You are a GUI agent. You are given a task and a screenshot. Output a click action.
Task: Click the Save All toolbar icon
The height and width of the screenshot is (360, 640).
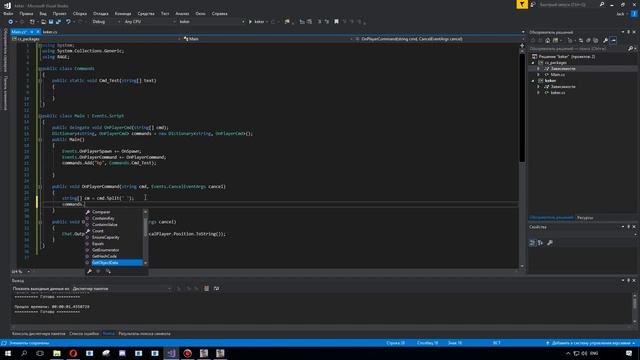coord(58,22)
